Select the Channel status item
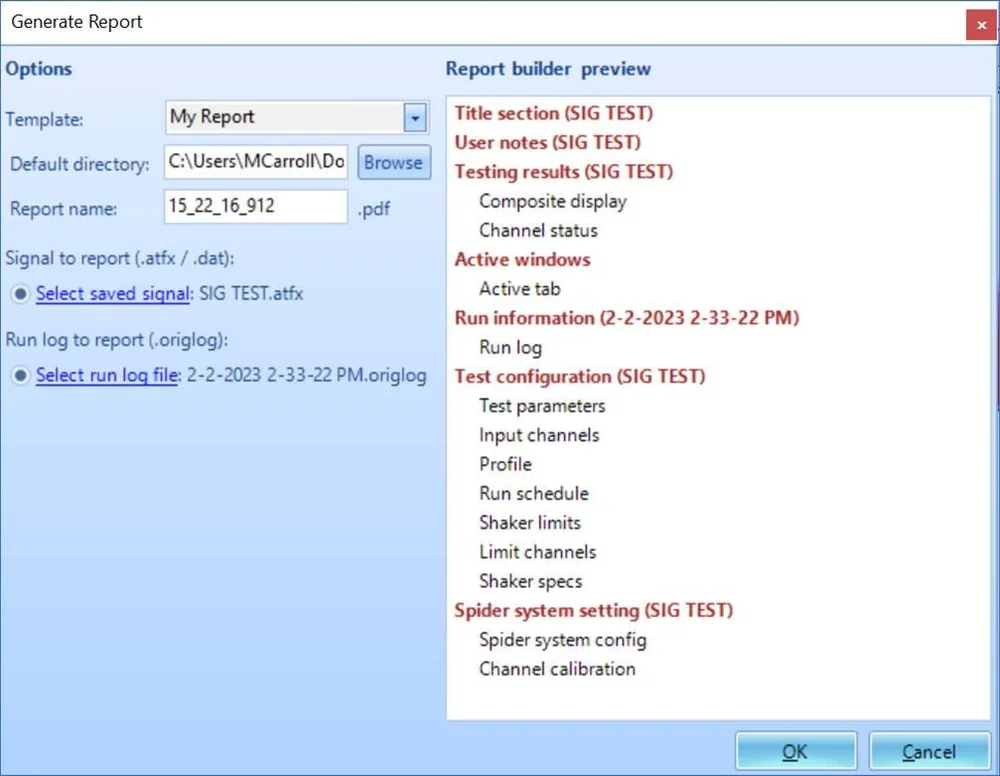This screenshot has height=776, width=1000. tap(538, 230)
